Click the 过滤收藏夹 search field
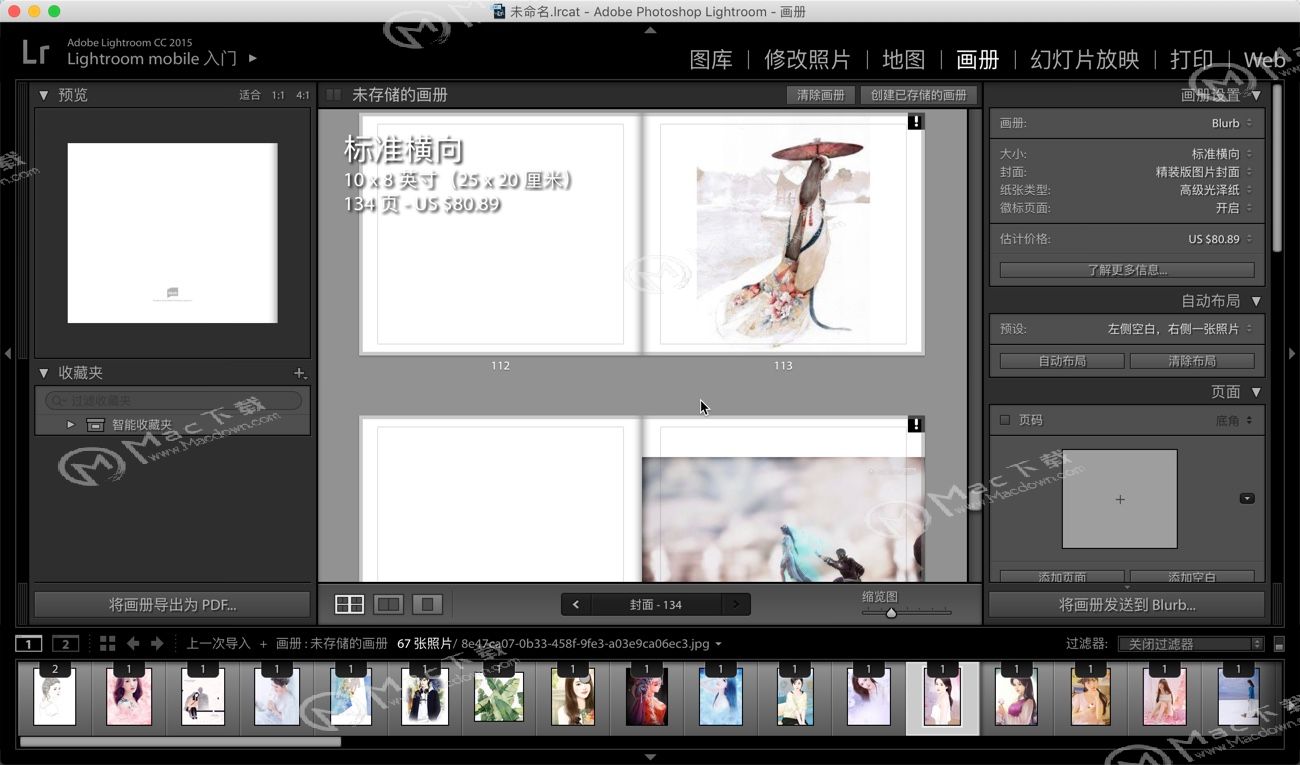The image size is (1300, 765). 173,400
